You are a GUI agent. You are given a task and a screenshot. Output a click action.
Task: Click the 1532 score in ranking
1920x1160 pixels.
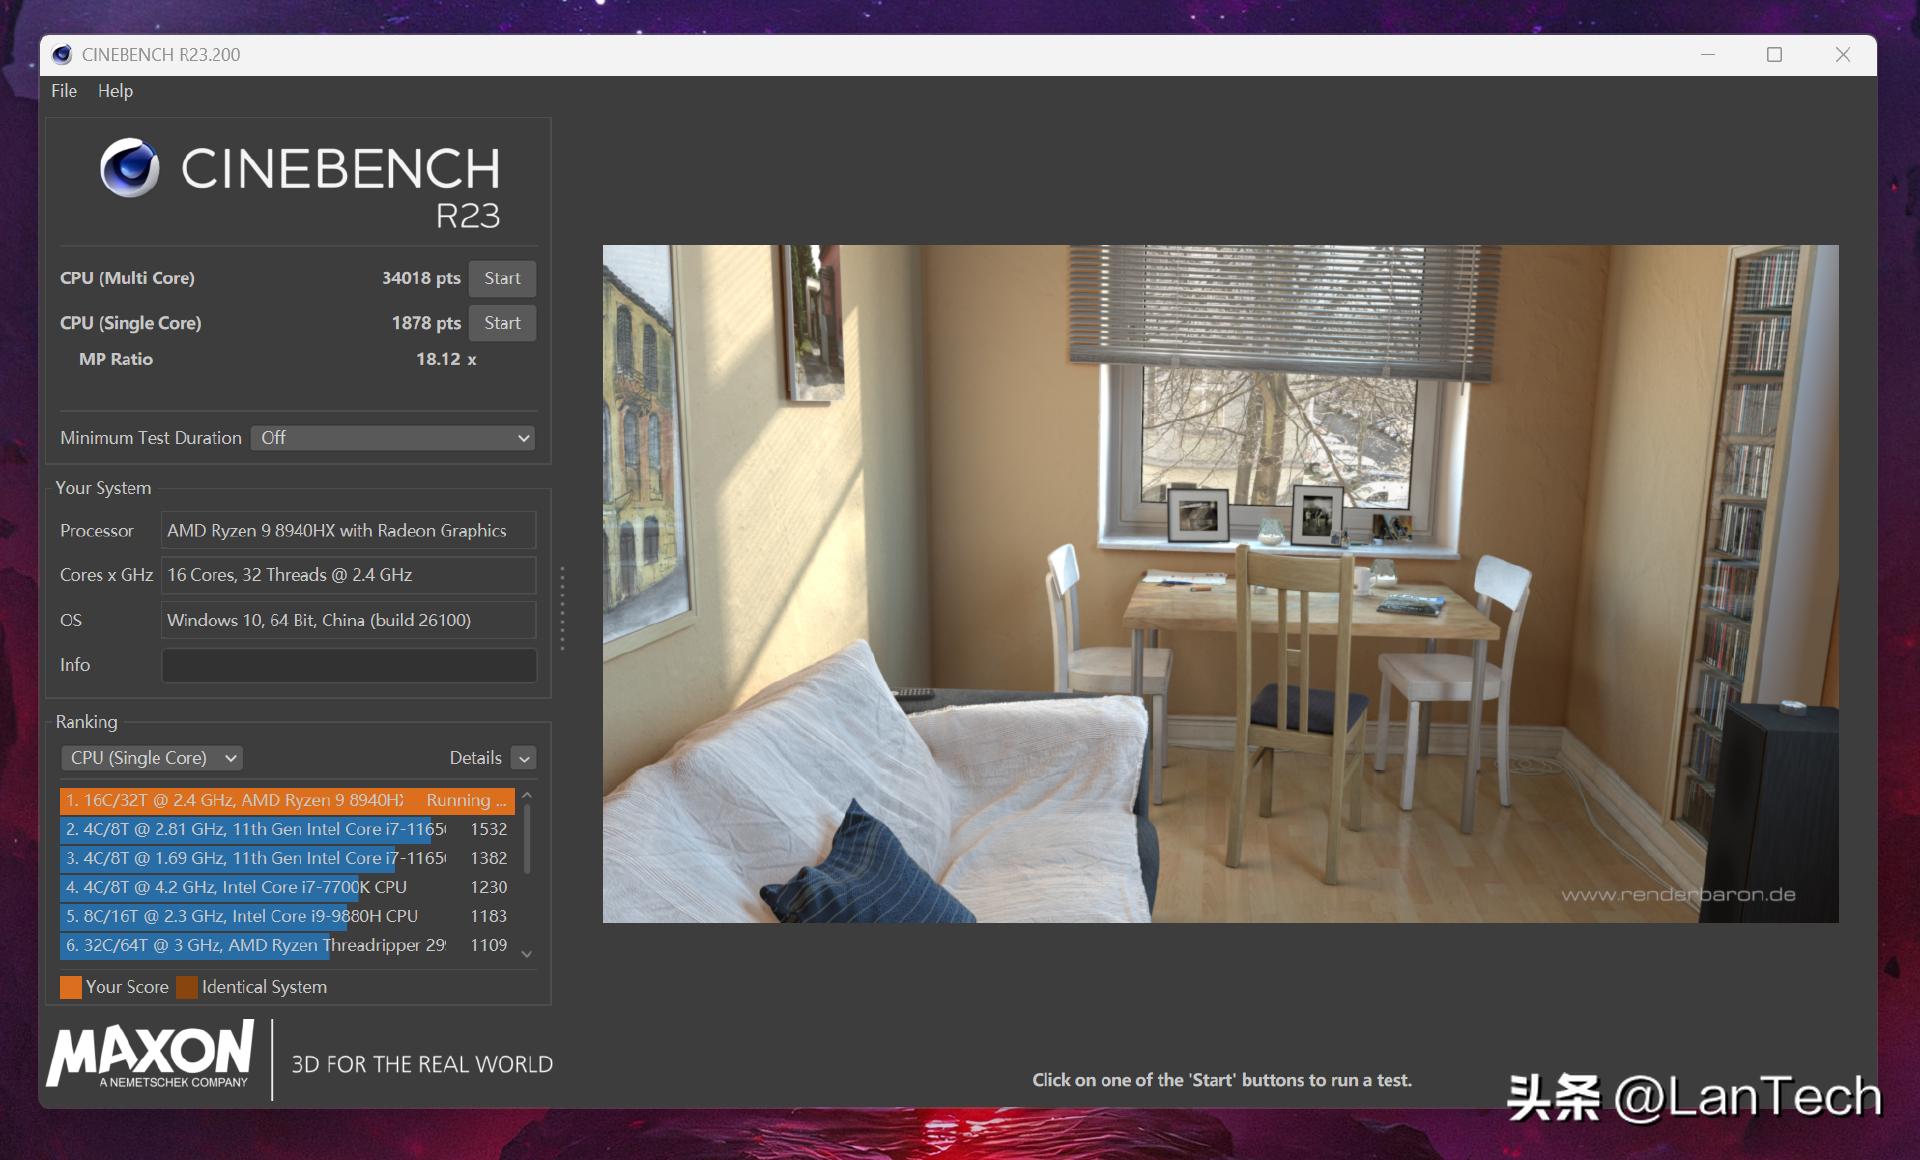click(489, 829)
